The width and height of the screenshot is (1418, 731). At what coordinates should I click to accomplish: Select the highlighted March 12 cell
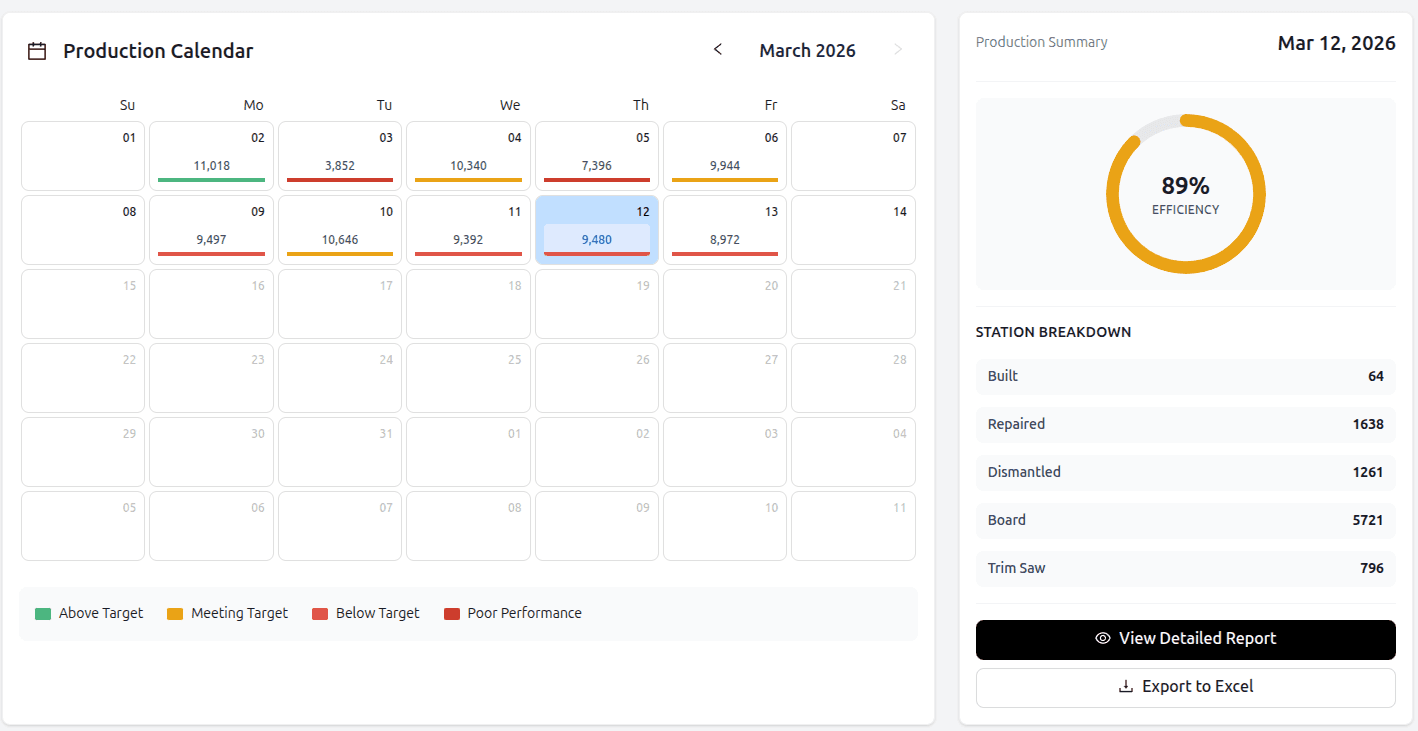(596, 230)
